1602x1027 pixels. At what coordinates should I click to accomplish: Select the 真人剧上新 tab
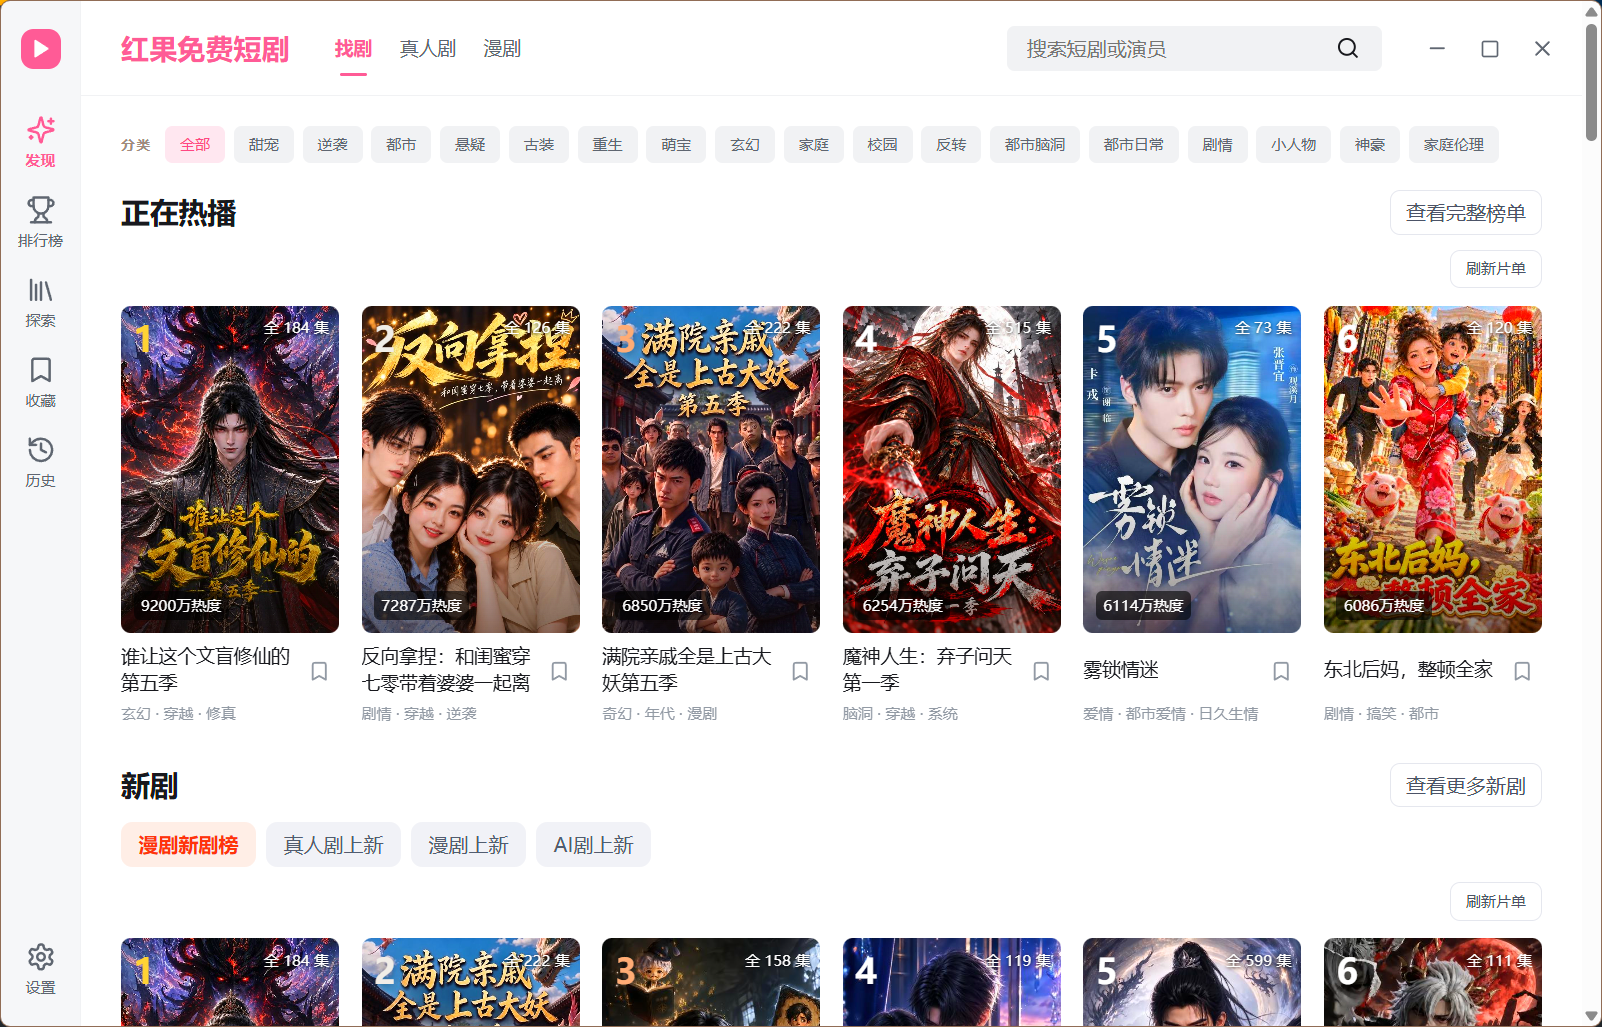333,845
